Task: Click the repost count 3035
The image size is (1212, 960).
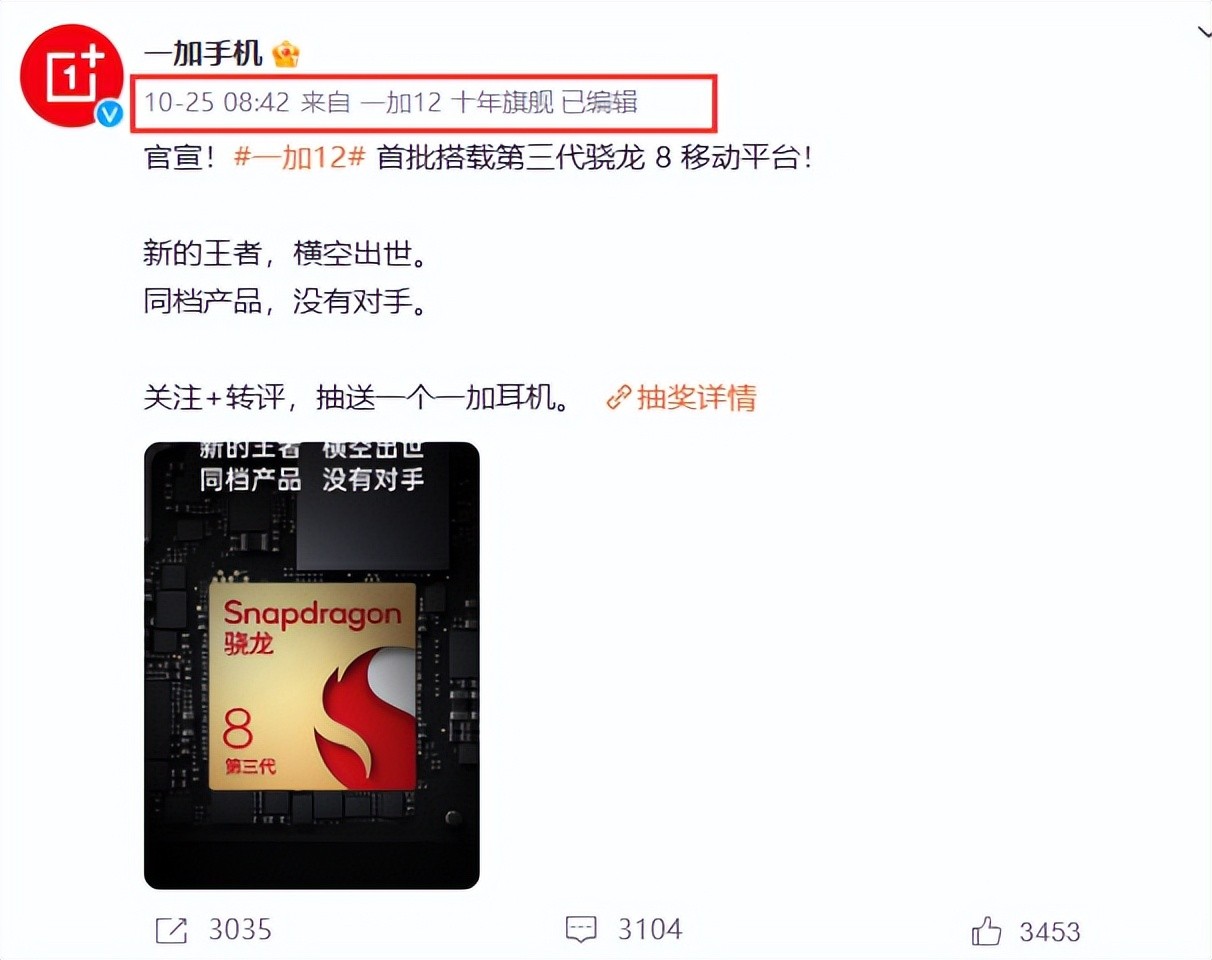Action: [x=240, y=930]
